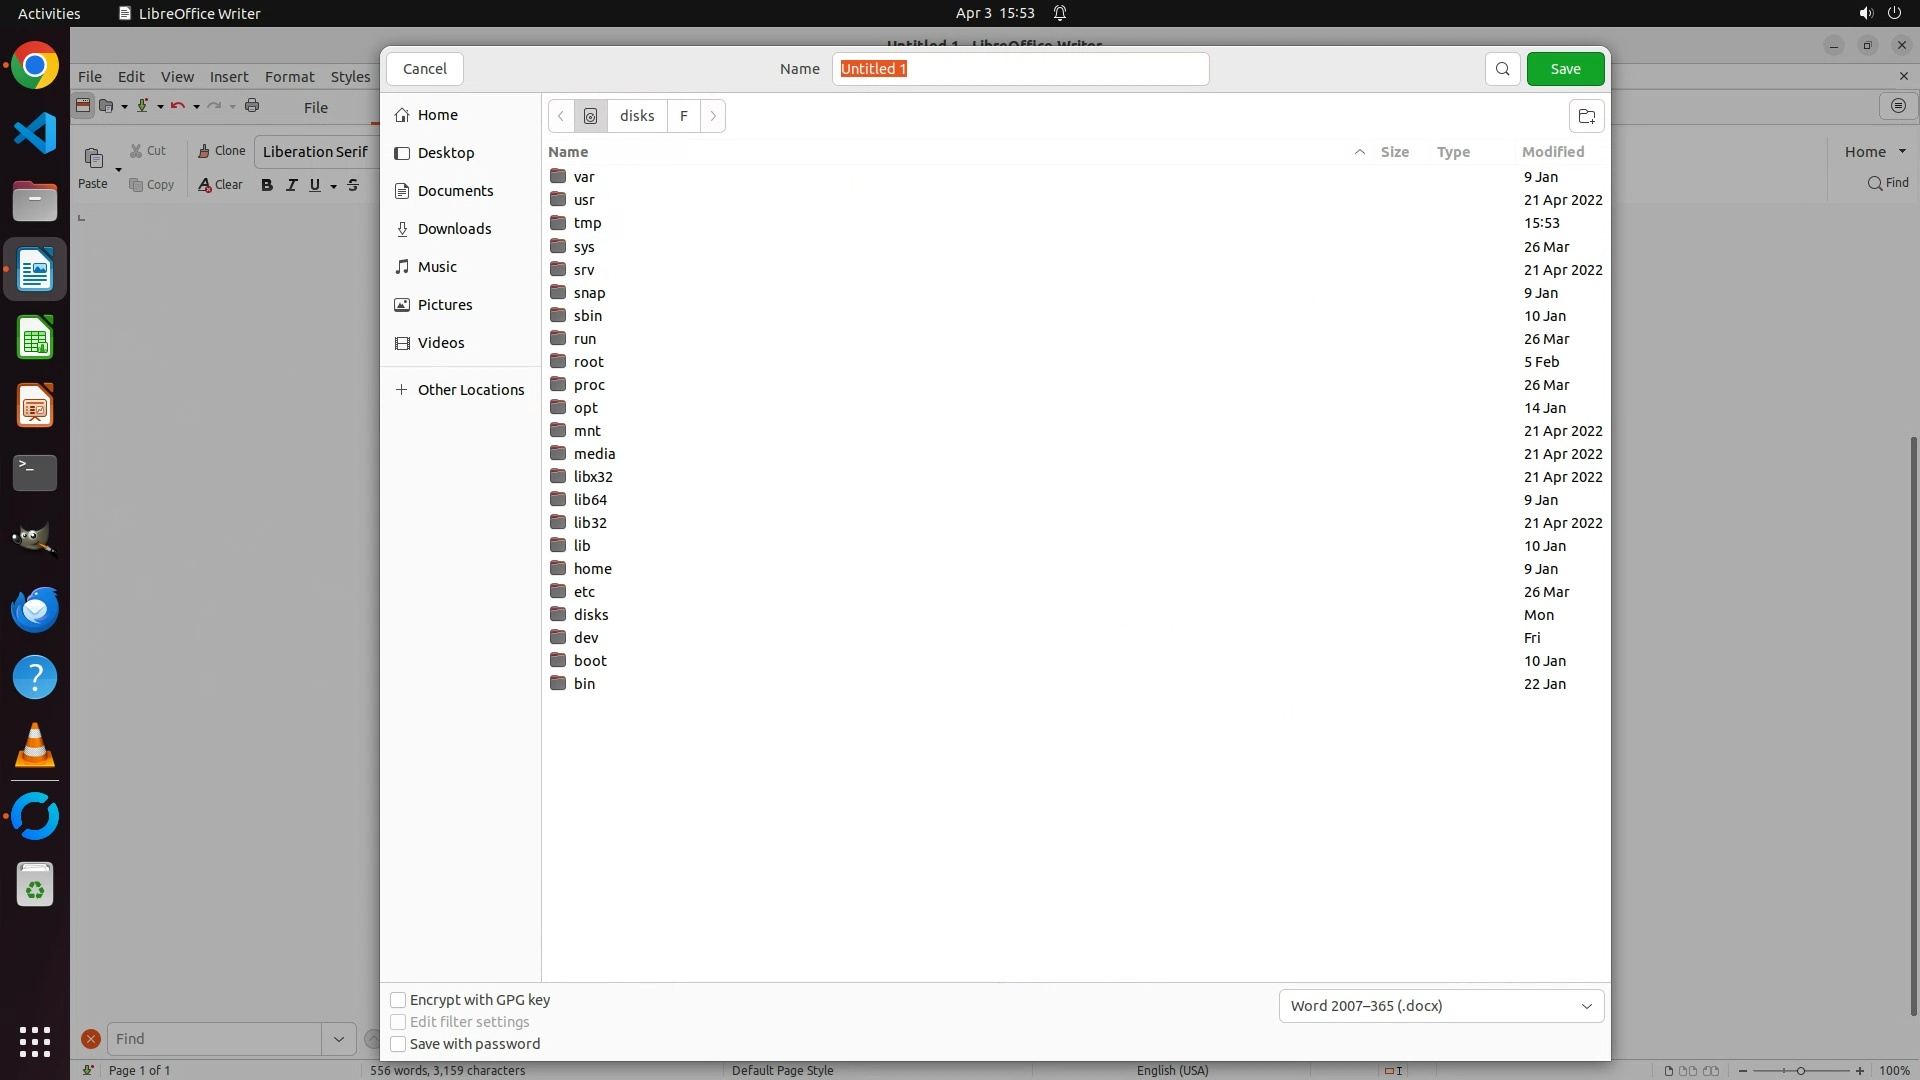Open the Word 2007–365 file type dropdown

coord(1441,1006)
